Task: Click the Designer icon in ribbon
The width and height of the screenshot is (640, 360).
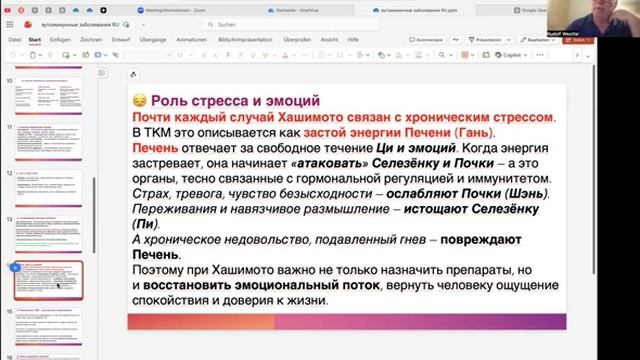Action: coord(485,55)
